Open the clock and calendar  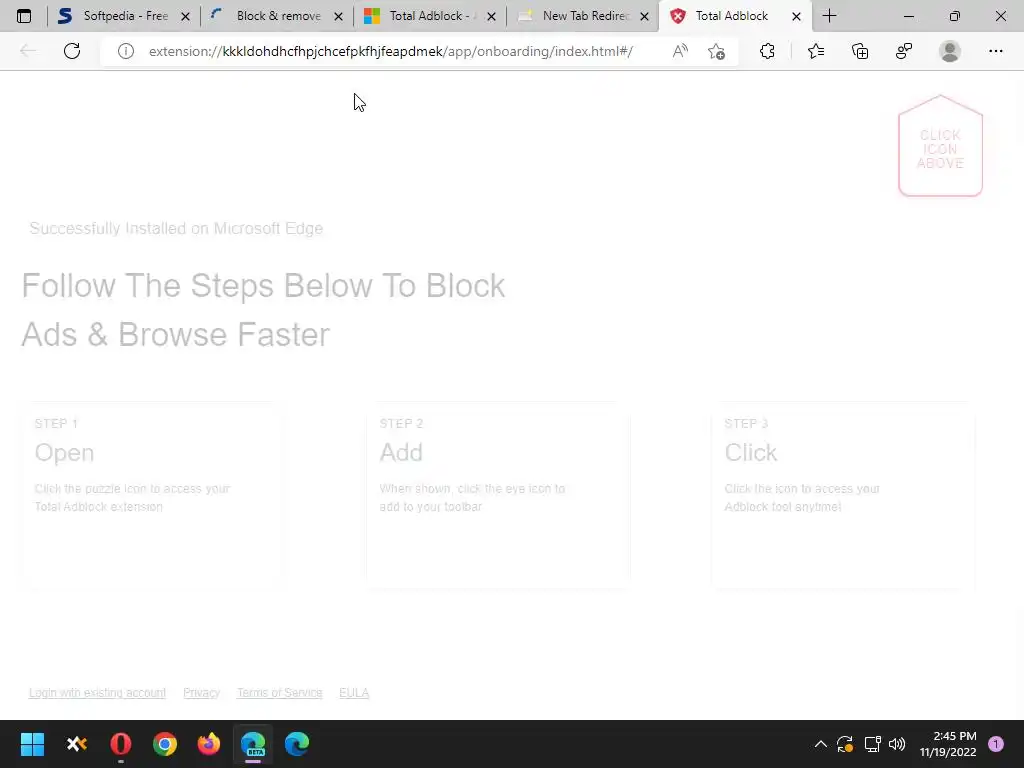coord(948,744)
